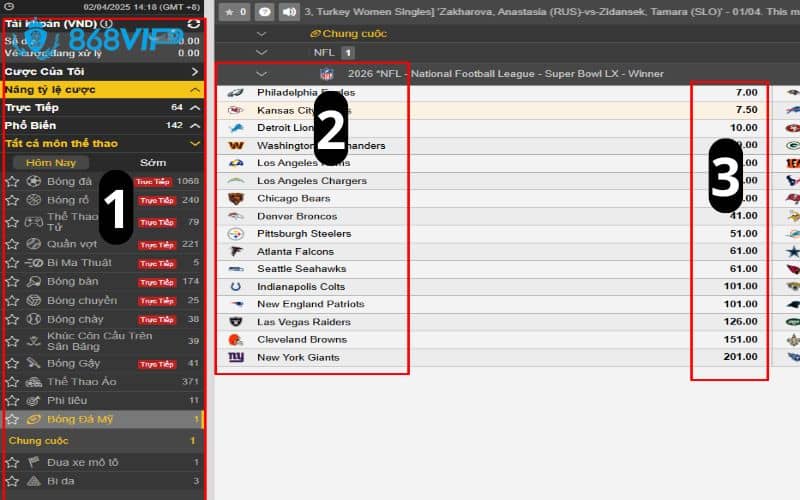Click the New York Giants logo
Viewport: 800px width, 500px height.
tap(236, 357)
